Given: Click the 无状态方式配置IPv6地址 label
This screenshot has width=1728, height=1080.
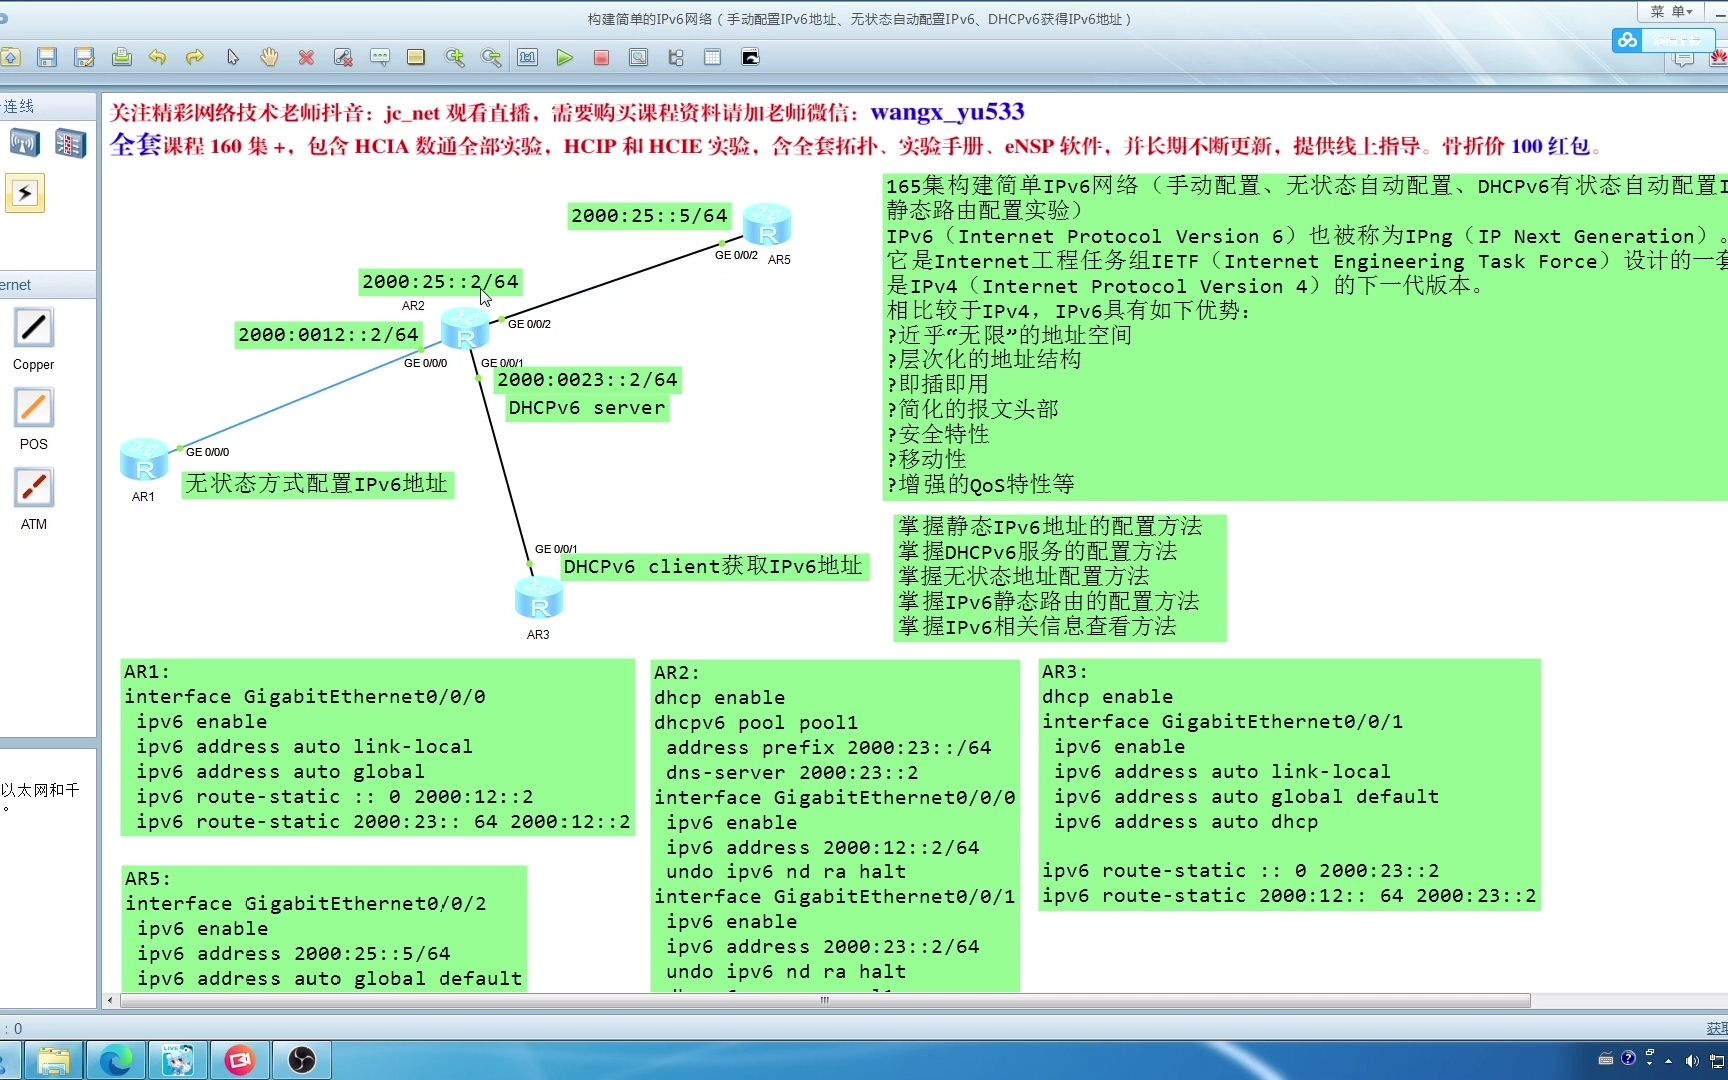Looking at the screenshot, I should [x=317, y=484].
